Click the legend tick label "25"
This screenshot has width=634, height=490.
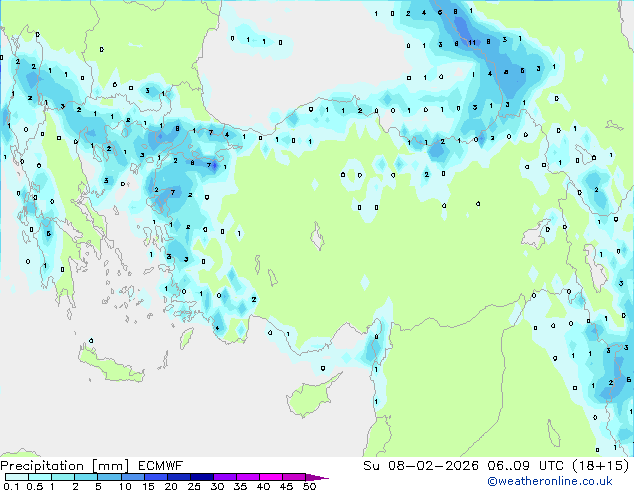click(194, 486)
